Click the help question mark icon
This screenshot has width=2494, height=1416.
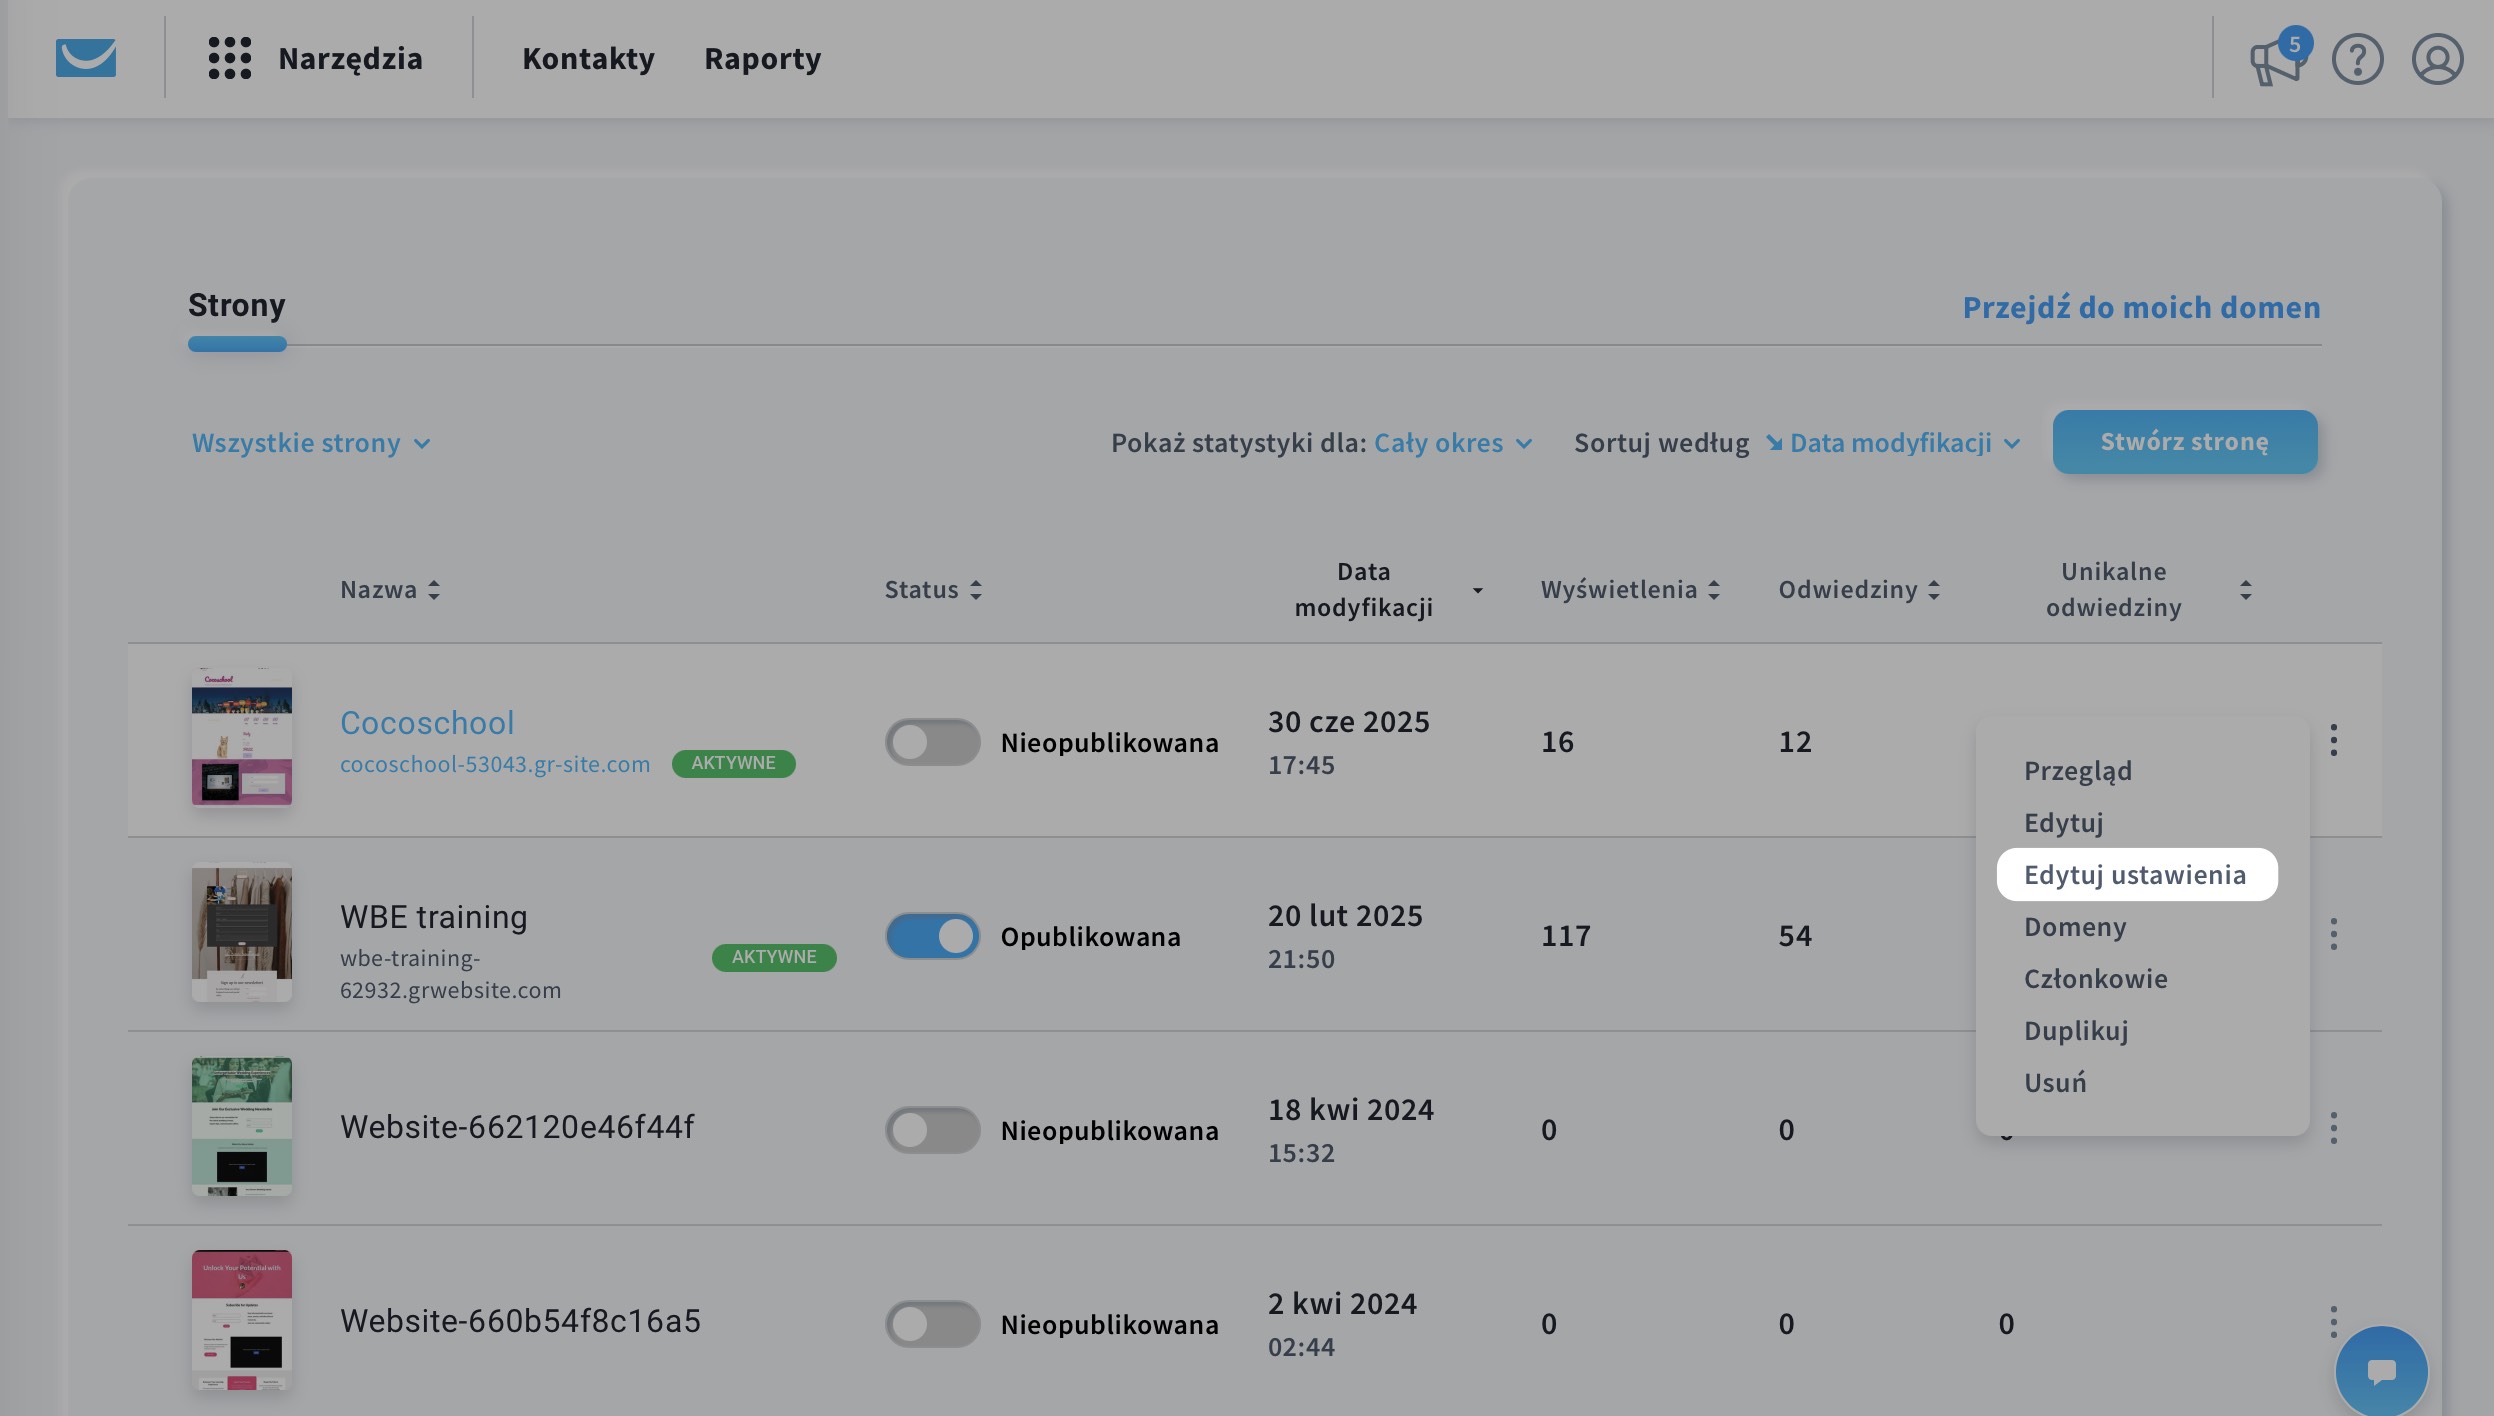click(2357, 60)
